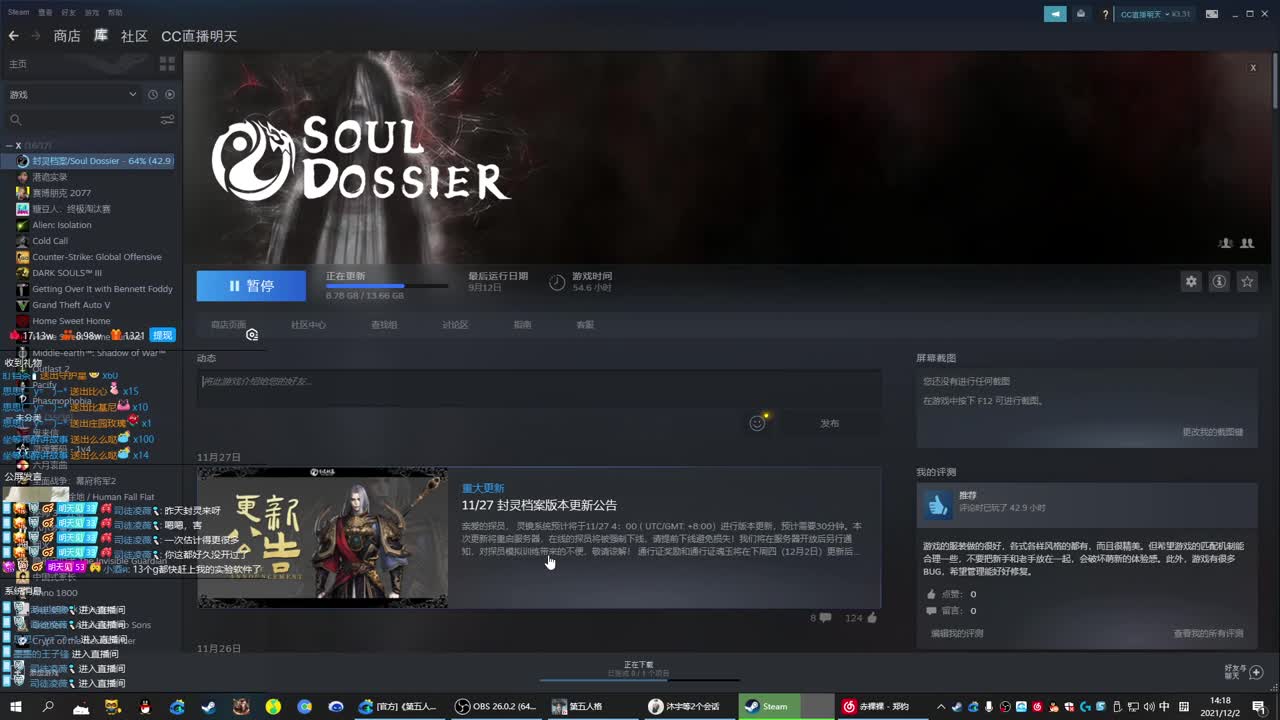Click the bottom download progress bar
This screenshot has height=720, width=1280.
click(x=638, y=680)
